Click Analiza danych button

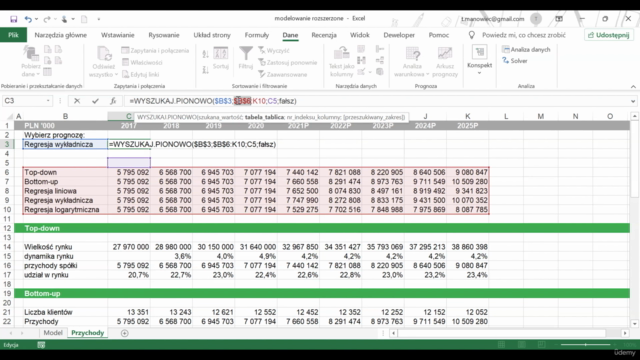(x=527, y=49)
